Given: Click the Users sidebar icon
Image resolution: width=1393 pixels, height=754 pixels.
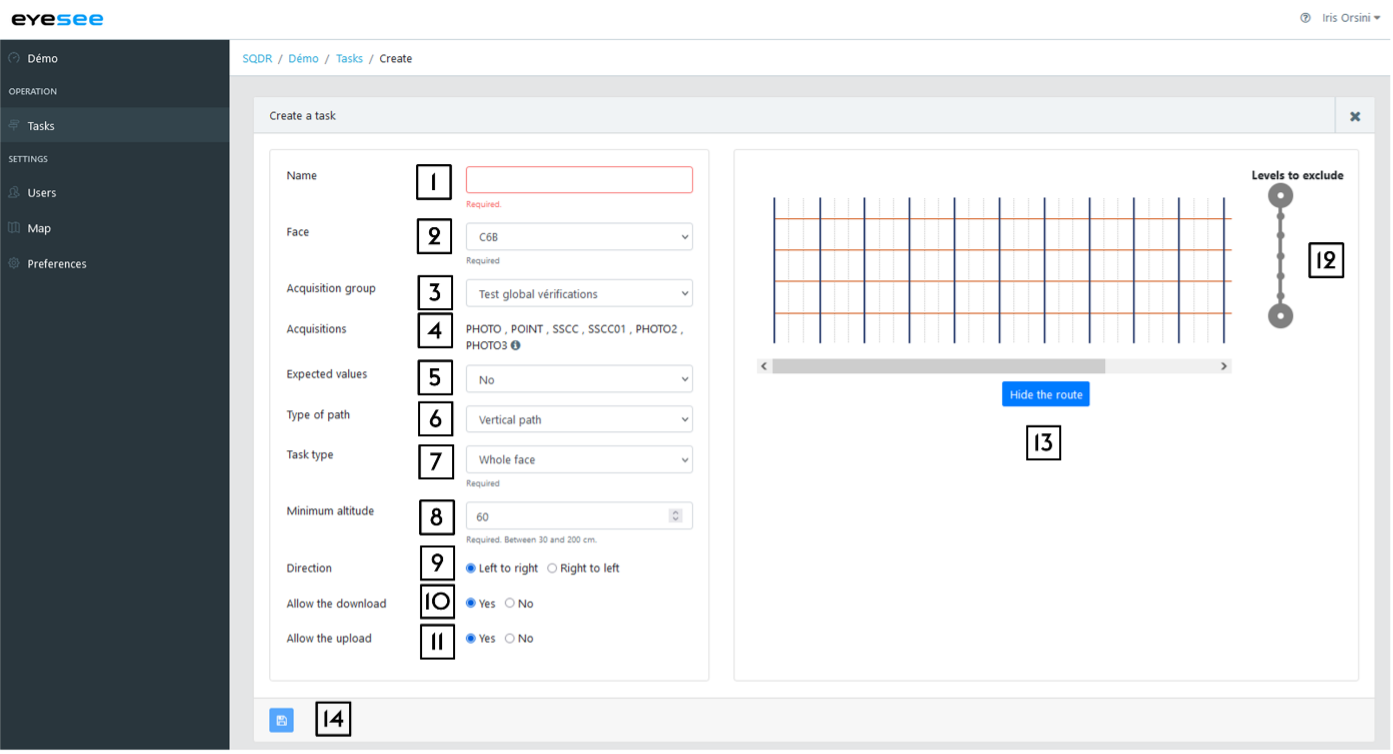Looking at the screenshot, I should tap(14, 193).
